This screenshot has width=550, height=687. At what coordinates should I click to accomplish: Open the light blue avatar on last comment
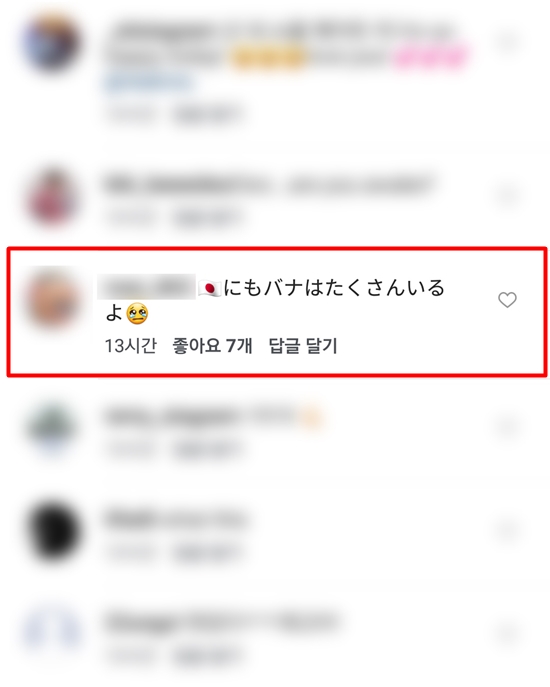coord(52,632)
